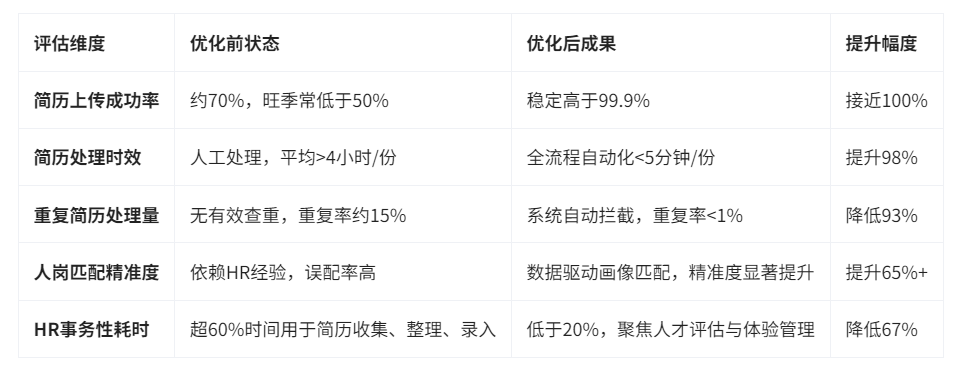The width and height of the screenshot is (962, 369).
Task: Select the 简历上传成功率 row label
Action: click(96, 100)
